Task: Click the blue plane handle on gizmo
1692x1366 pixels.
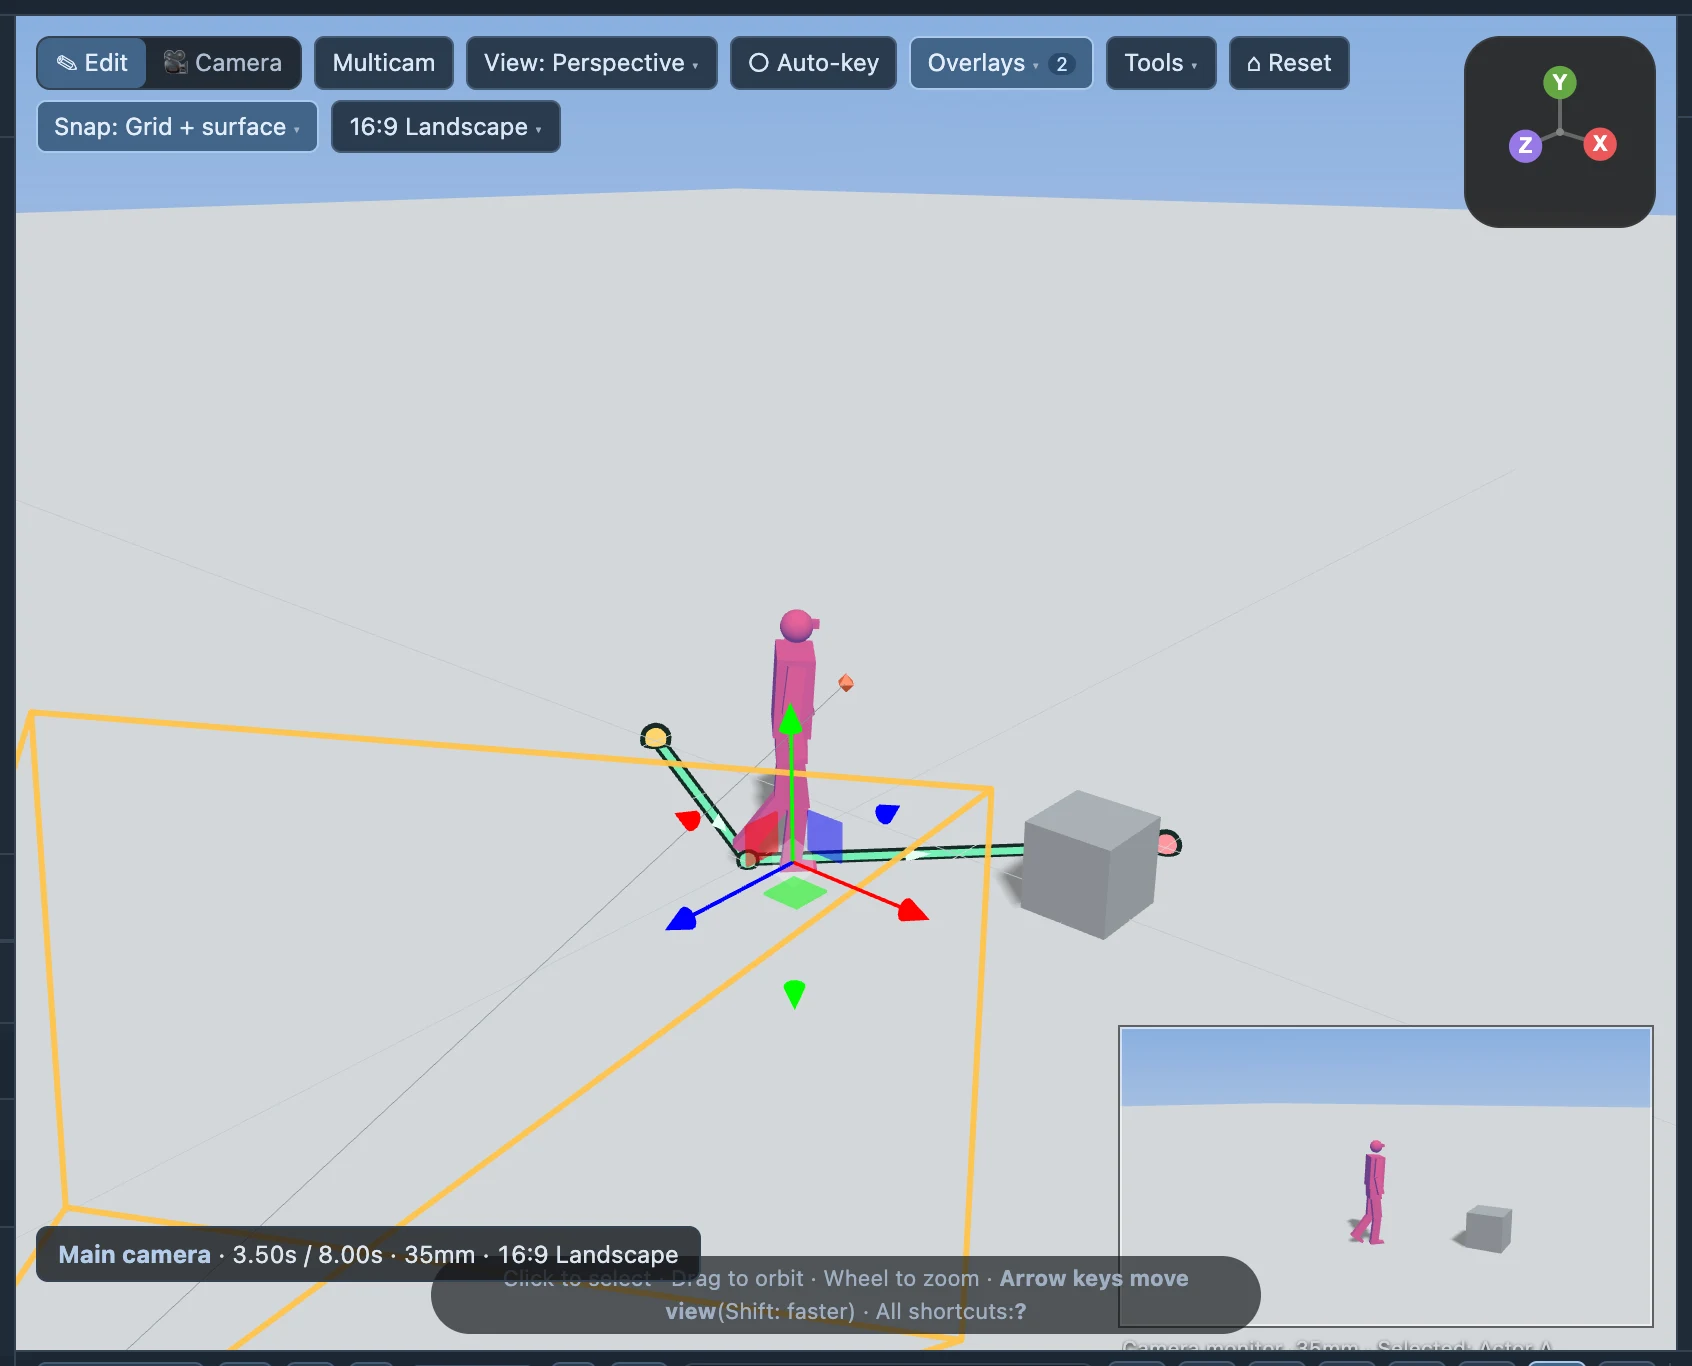Action: click(x=824, y=835)
